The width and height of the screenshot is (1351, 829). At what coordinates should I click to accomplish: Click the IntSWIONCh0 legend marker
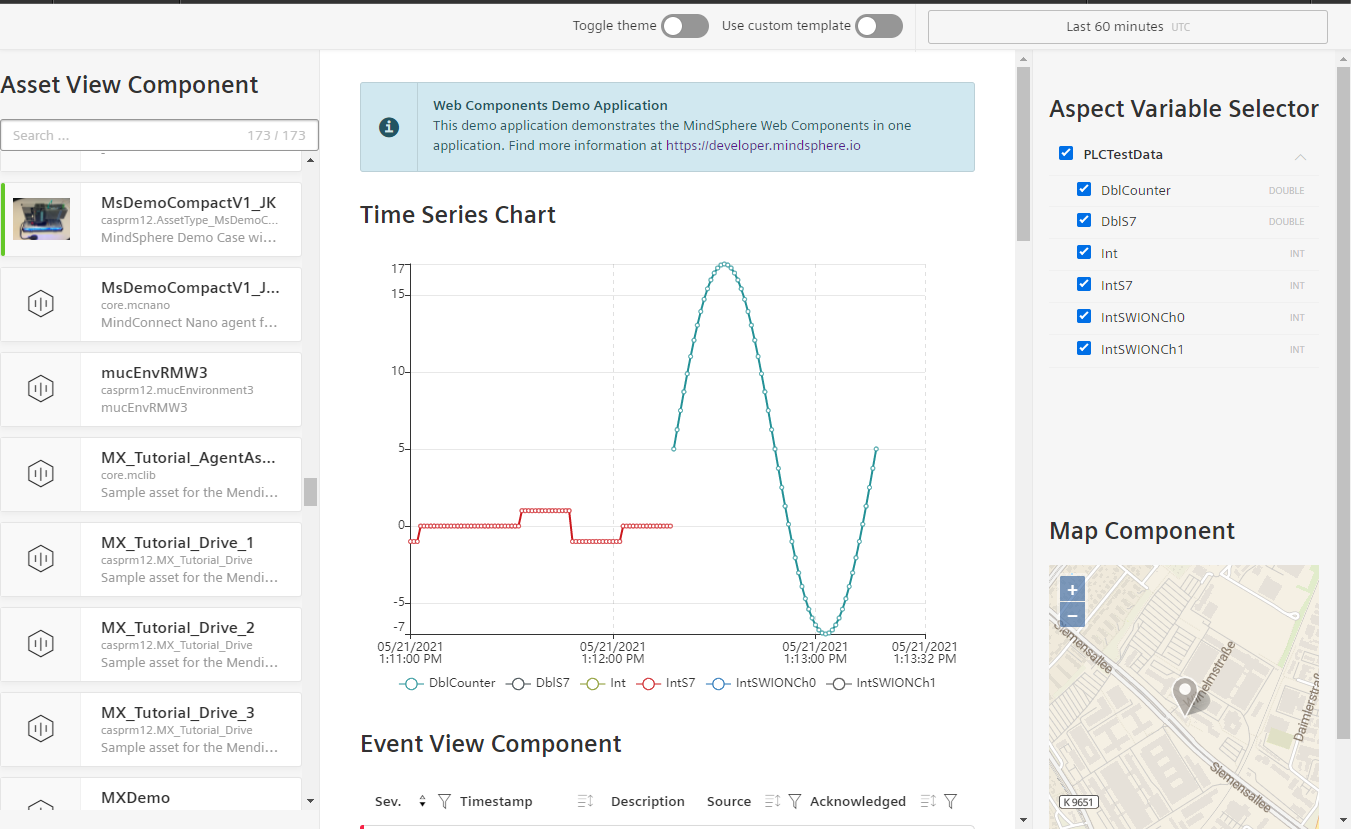(x=718, y=684)
